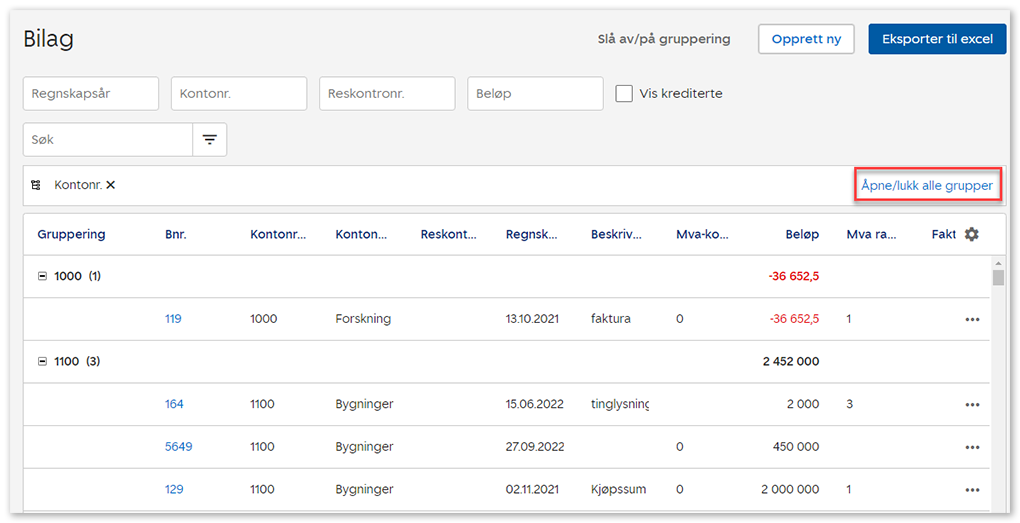Open column settings gear icon

coord(971,234)
